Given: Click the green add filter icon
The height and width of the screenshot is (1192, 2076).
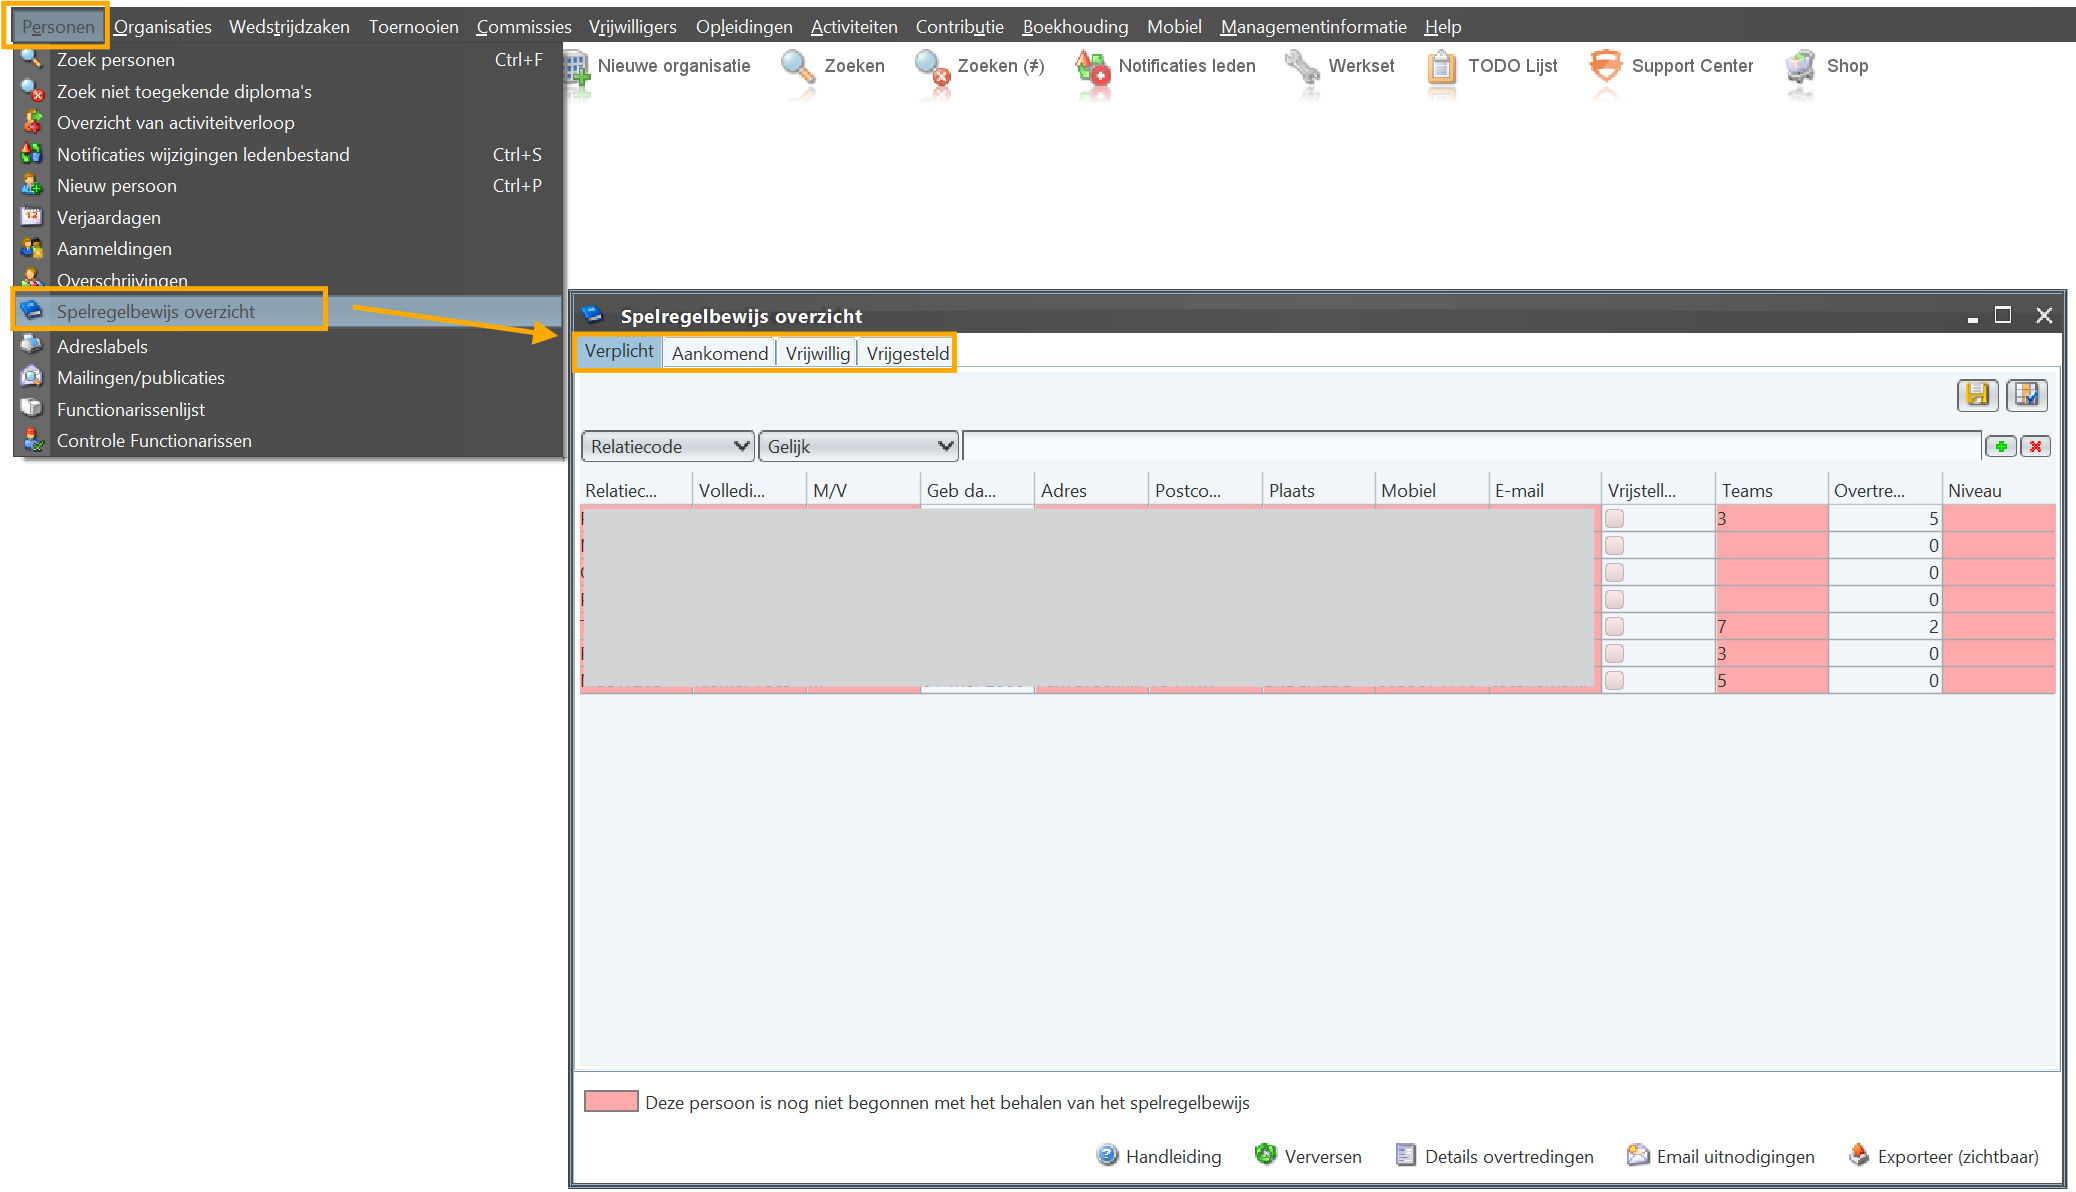Looking at the screenshot, I should coord(2000,446).
